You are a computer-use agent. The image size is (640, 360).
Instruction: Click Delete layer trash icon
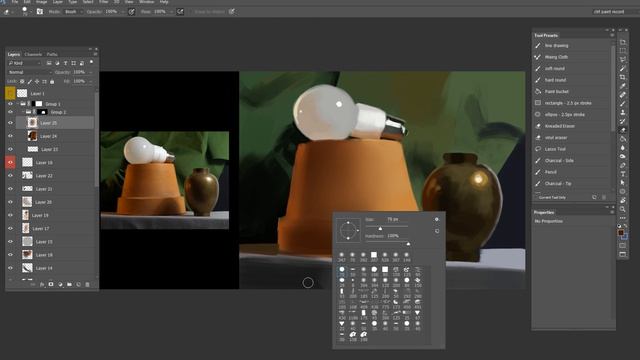(87, 284)
